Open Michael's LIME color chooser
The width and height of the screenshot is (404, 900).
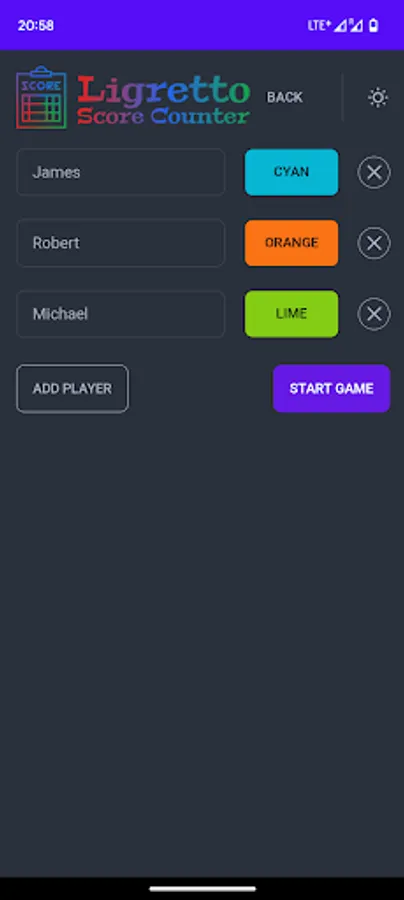click(292, 314)
